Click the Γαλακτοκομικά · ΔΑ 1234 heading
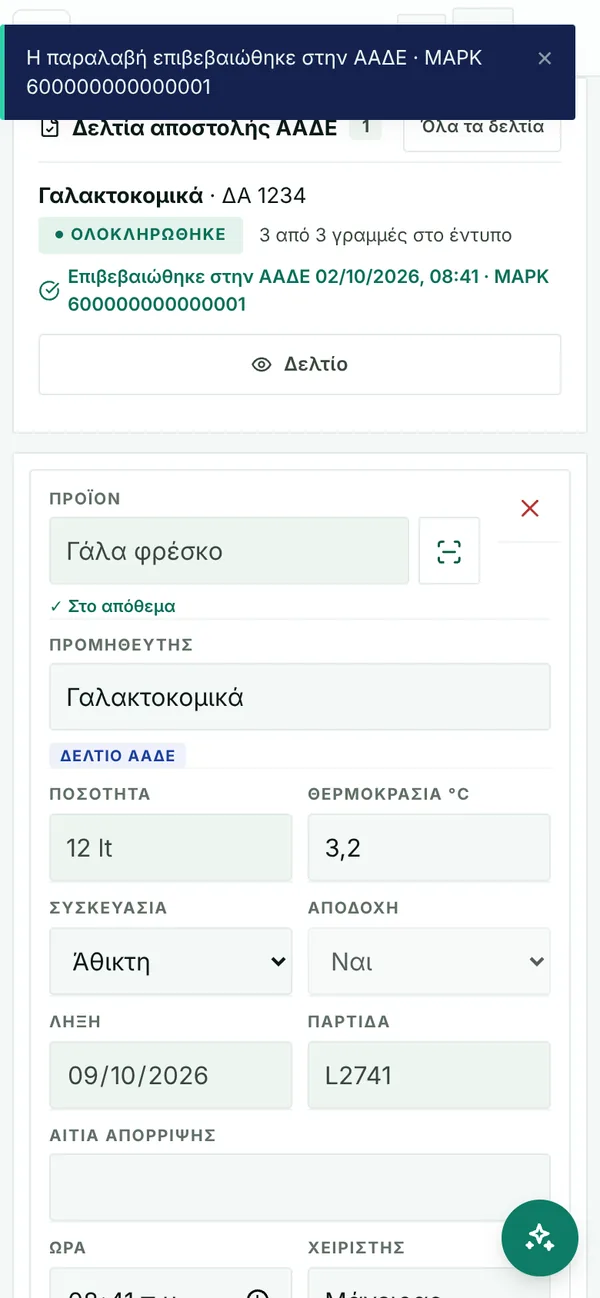This screenshot has height=1298, width=600. tap(172, 195)
